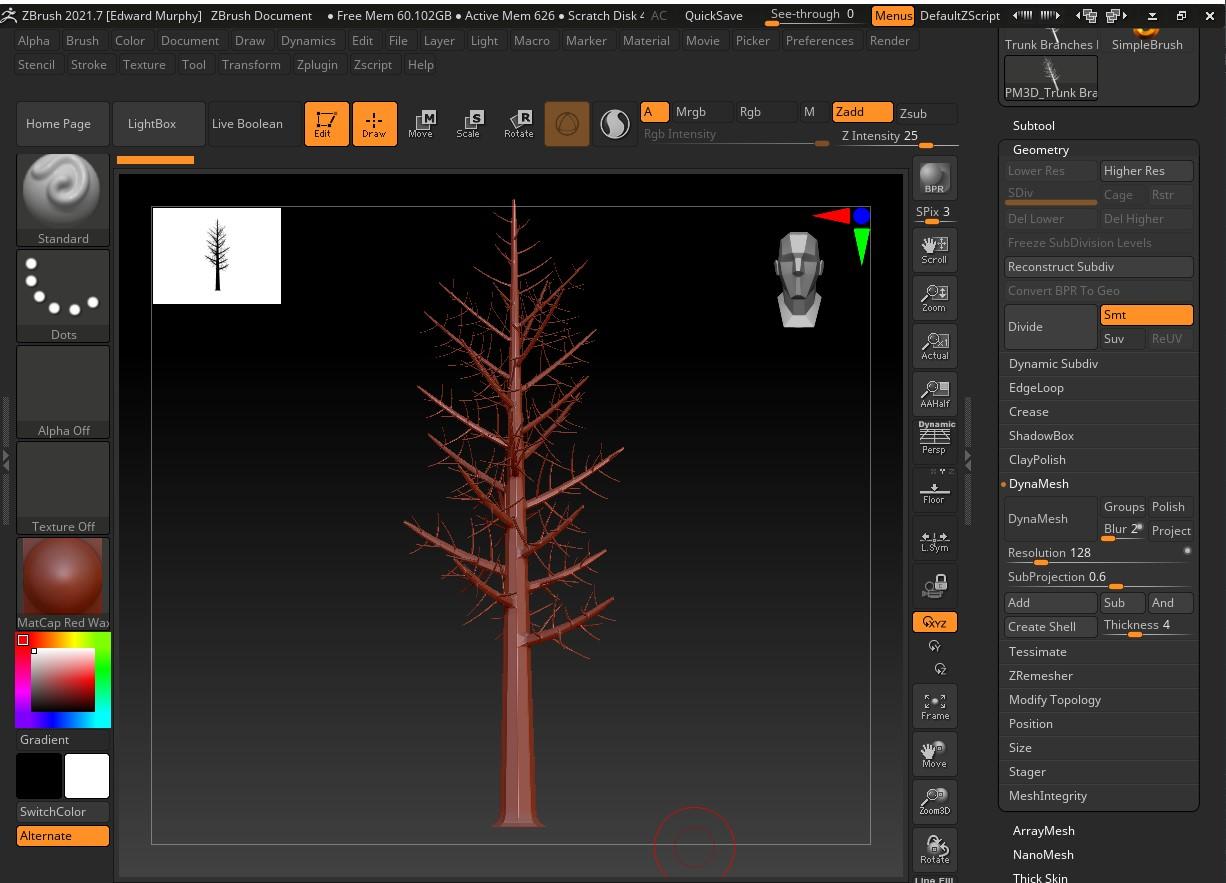Open the Render menu
The image size is (1226, 883).
point(889,41)
